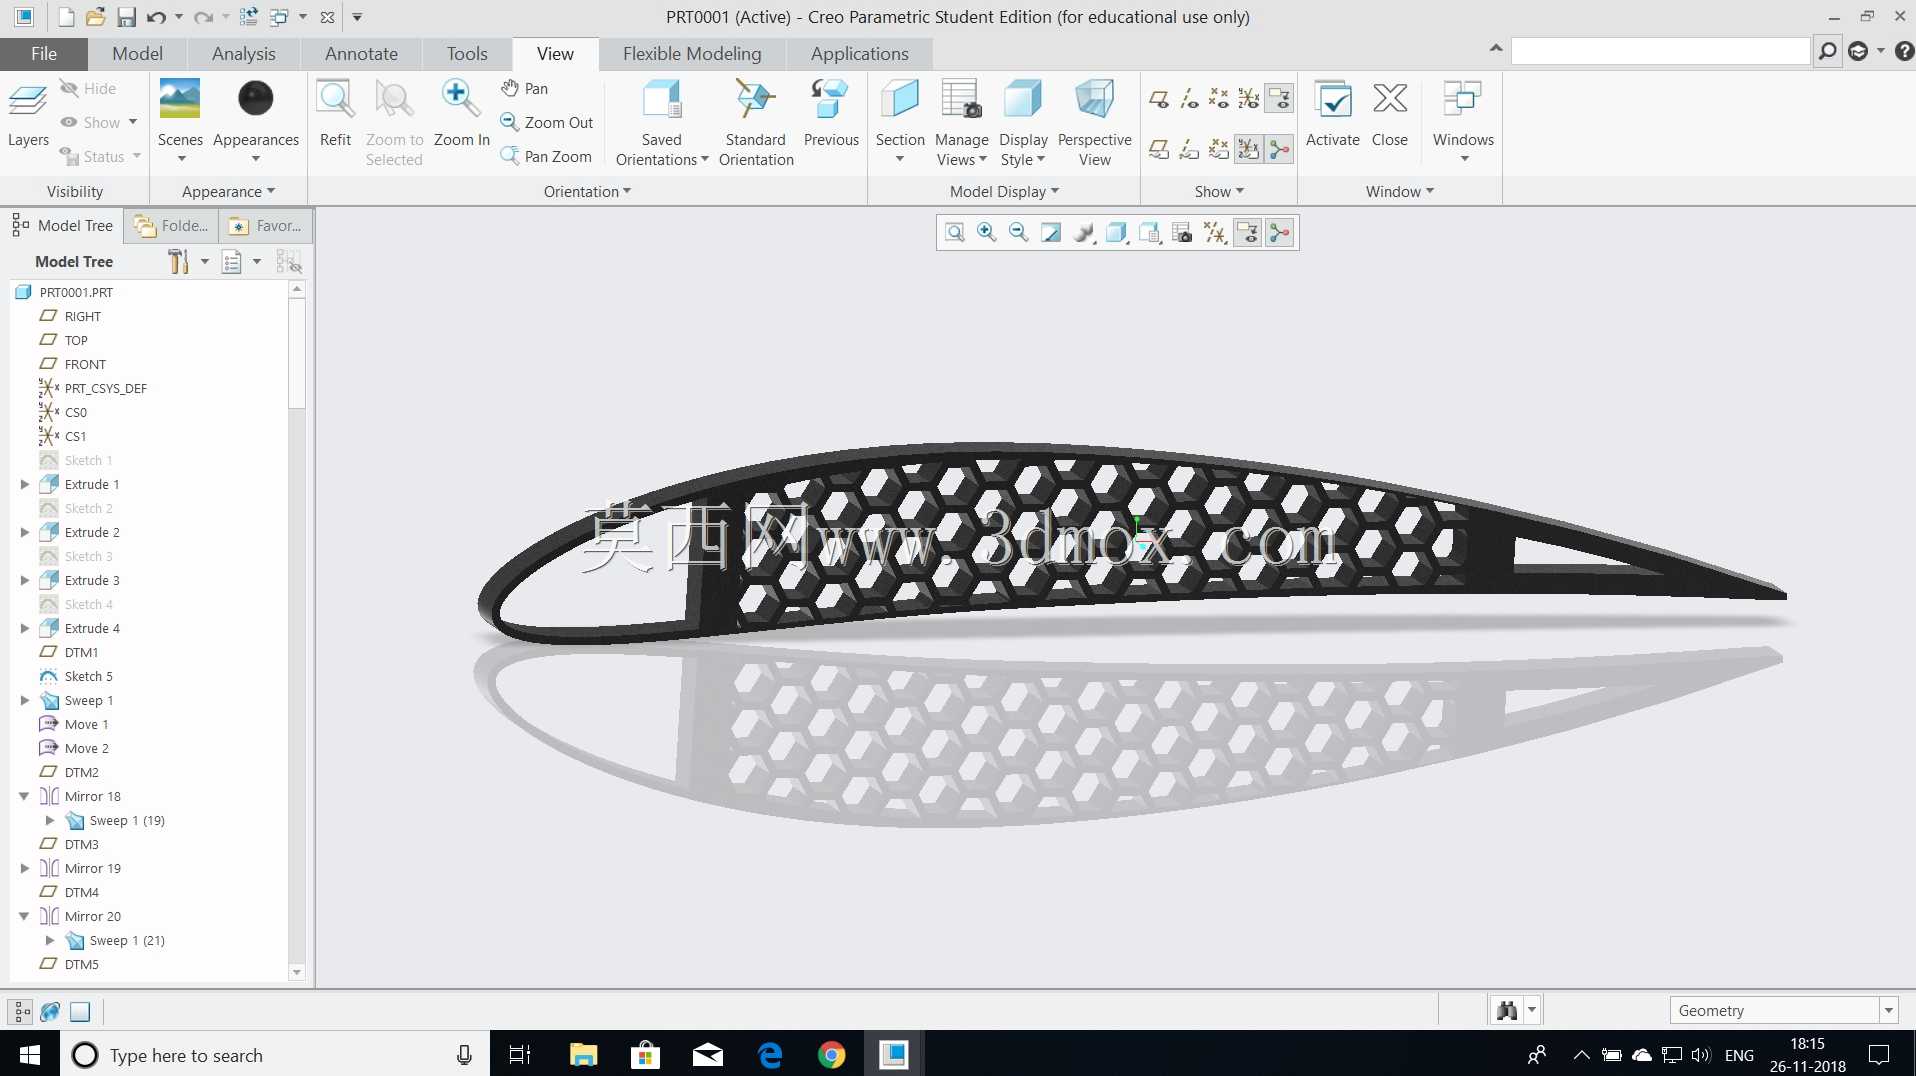The width and height of the screenshot is (1916, 1076).
Task: Click the Appearances sphere icon
Action: pyautogui.click(x=256, y=99)
